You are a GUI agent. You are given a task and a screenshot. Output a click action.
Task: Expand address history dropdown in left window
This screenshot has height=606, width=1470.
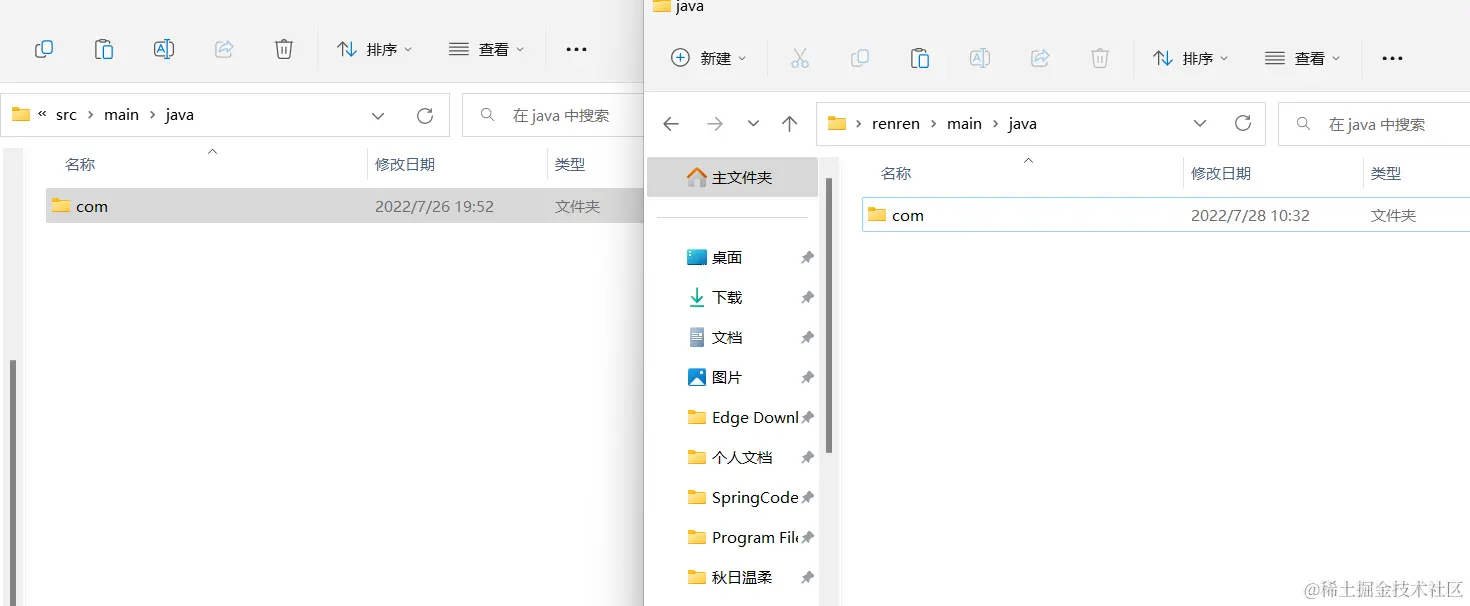tap(378, 116)
